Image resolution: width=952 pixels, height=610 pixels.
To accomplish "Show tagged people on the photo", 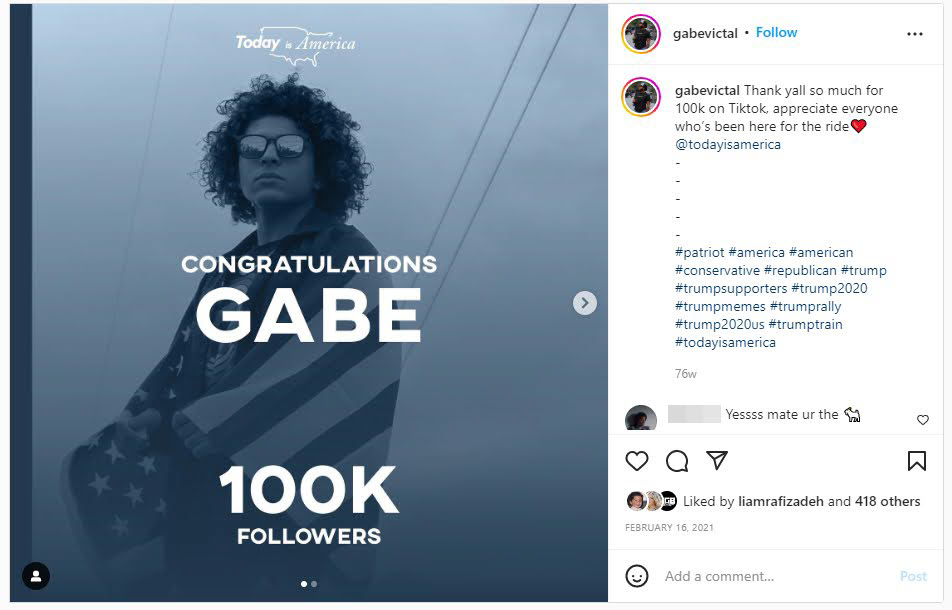I will click(36, 576).
